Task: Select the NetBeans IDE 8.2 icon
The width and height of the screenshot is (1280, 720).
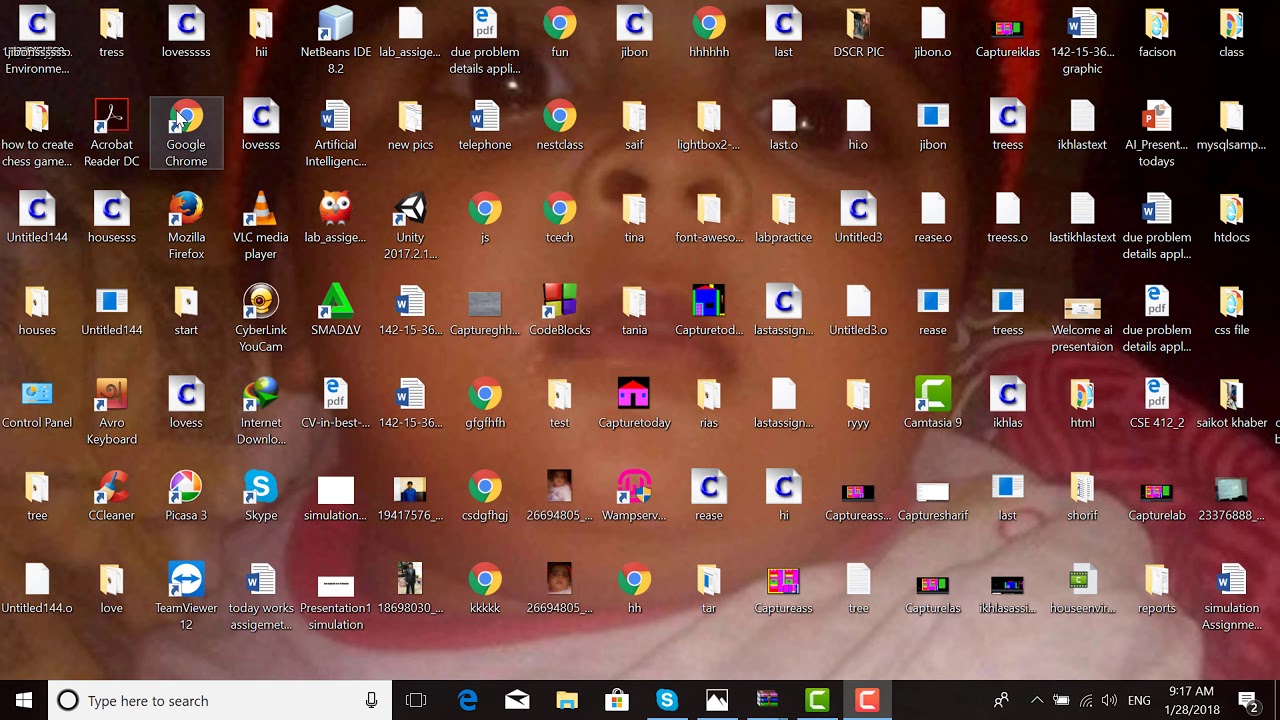Action: click(336, 40)
